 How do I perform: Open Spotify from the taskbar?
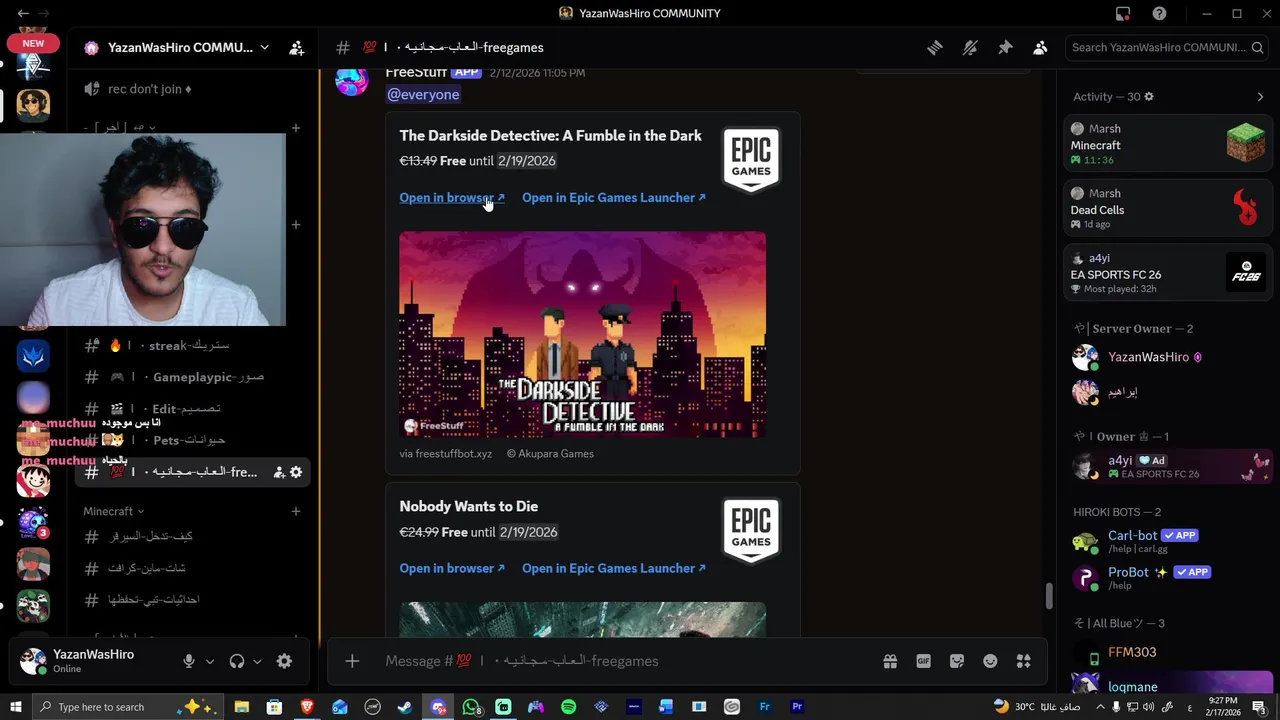tap(568, 707)
